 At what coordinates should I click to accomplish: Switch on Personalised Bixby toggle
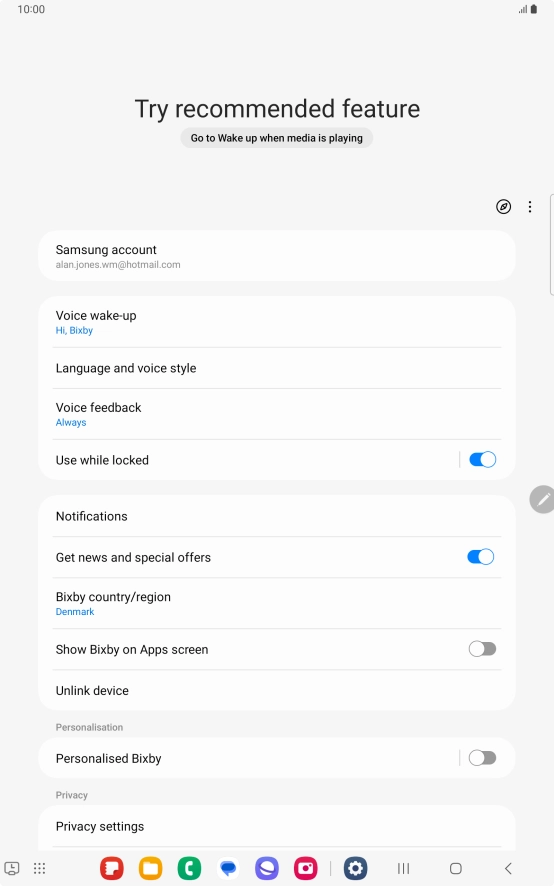coord(482,758)
